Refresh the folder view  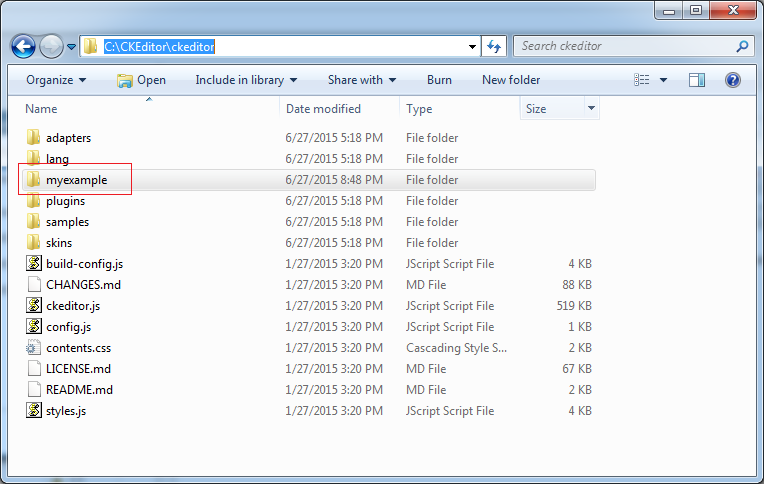pos(494,47)
